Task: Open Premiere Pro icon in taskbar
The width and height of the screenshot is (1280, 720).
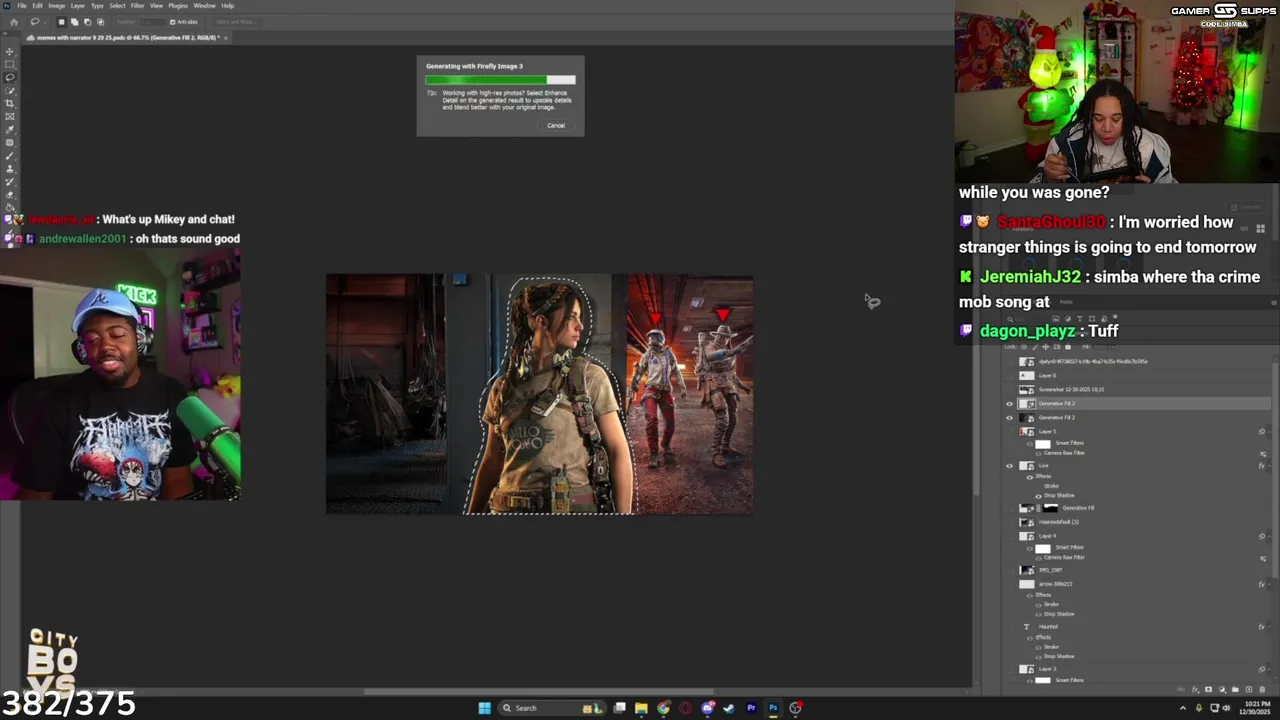Action: [751, 708]
